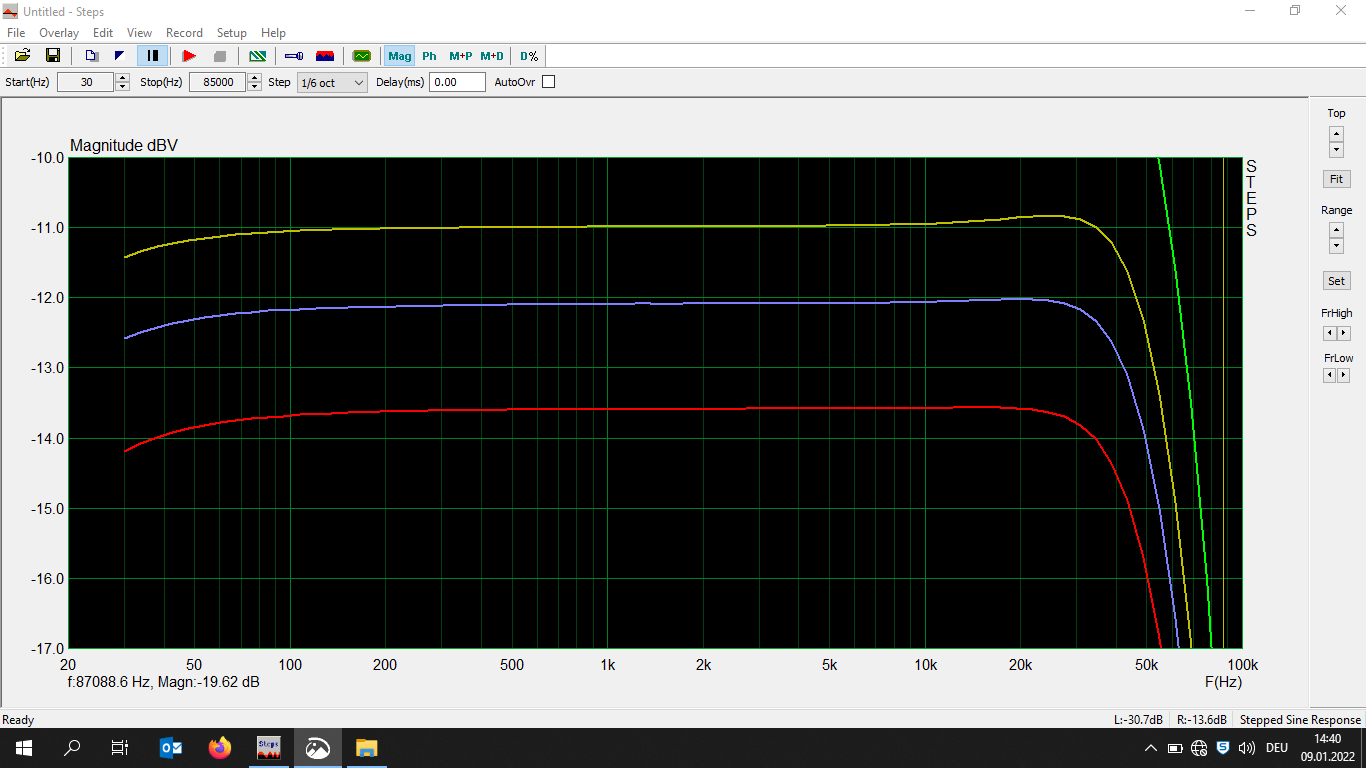Switch to Ph phase view
Image resolution: width=1366 pixels, height=768 pixels.
429,56
